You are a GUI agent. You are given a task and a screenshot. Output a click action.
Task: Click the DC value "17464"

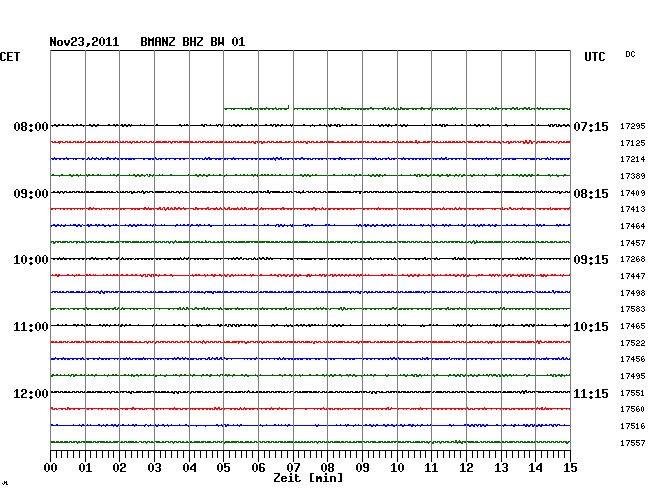633,226
